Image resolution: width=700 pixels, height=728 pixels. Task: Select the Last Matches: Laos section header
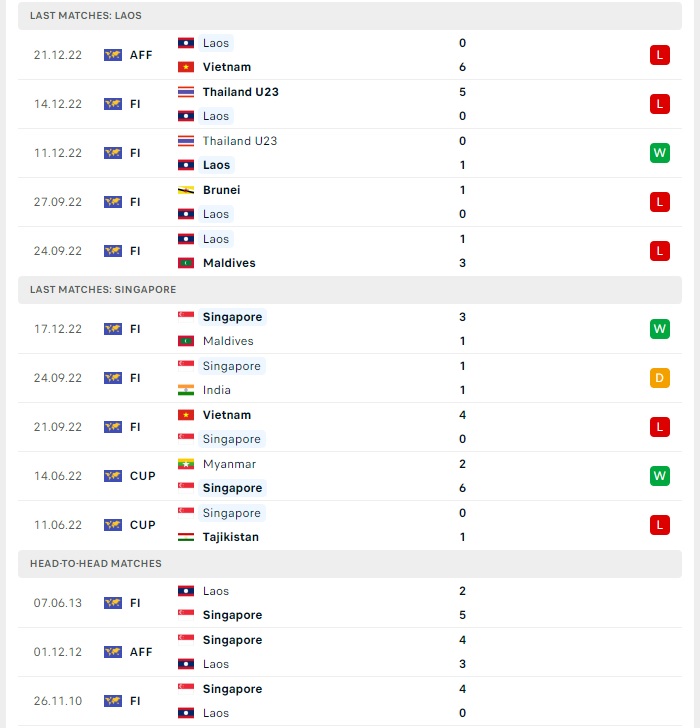point(350,16)
